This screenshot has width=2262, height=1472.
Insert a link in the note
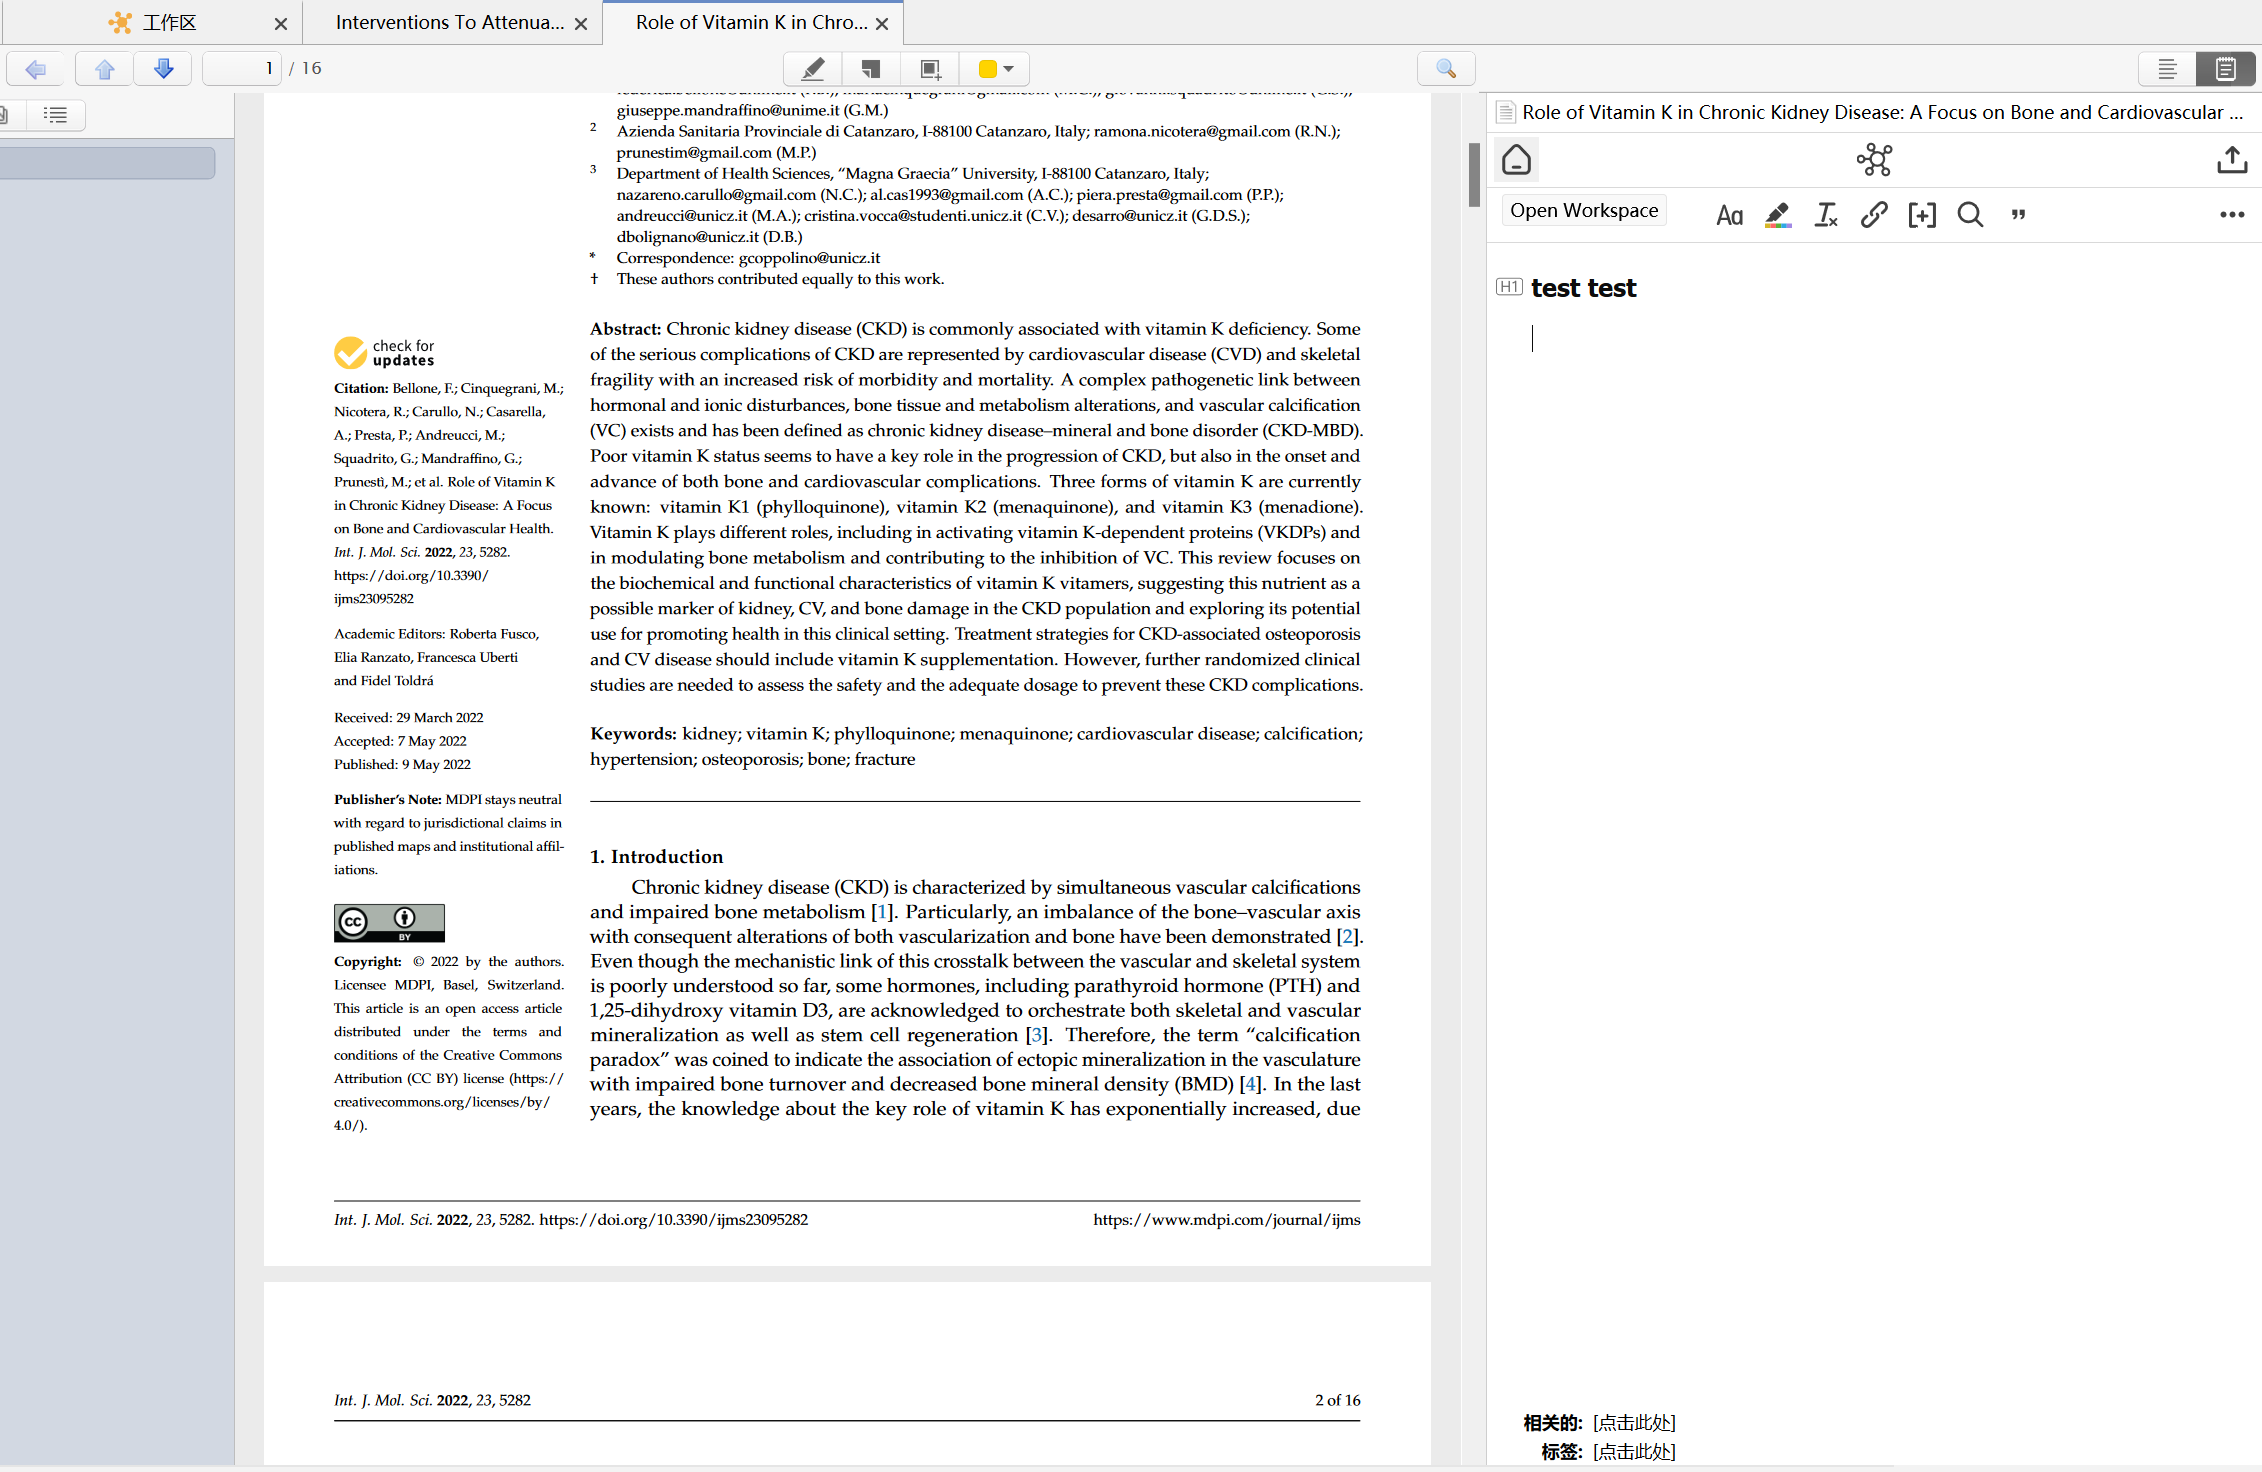[1874, 215]
